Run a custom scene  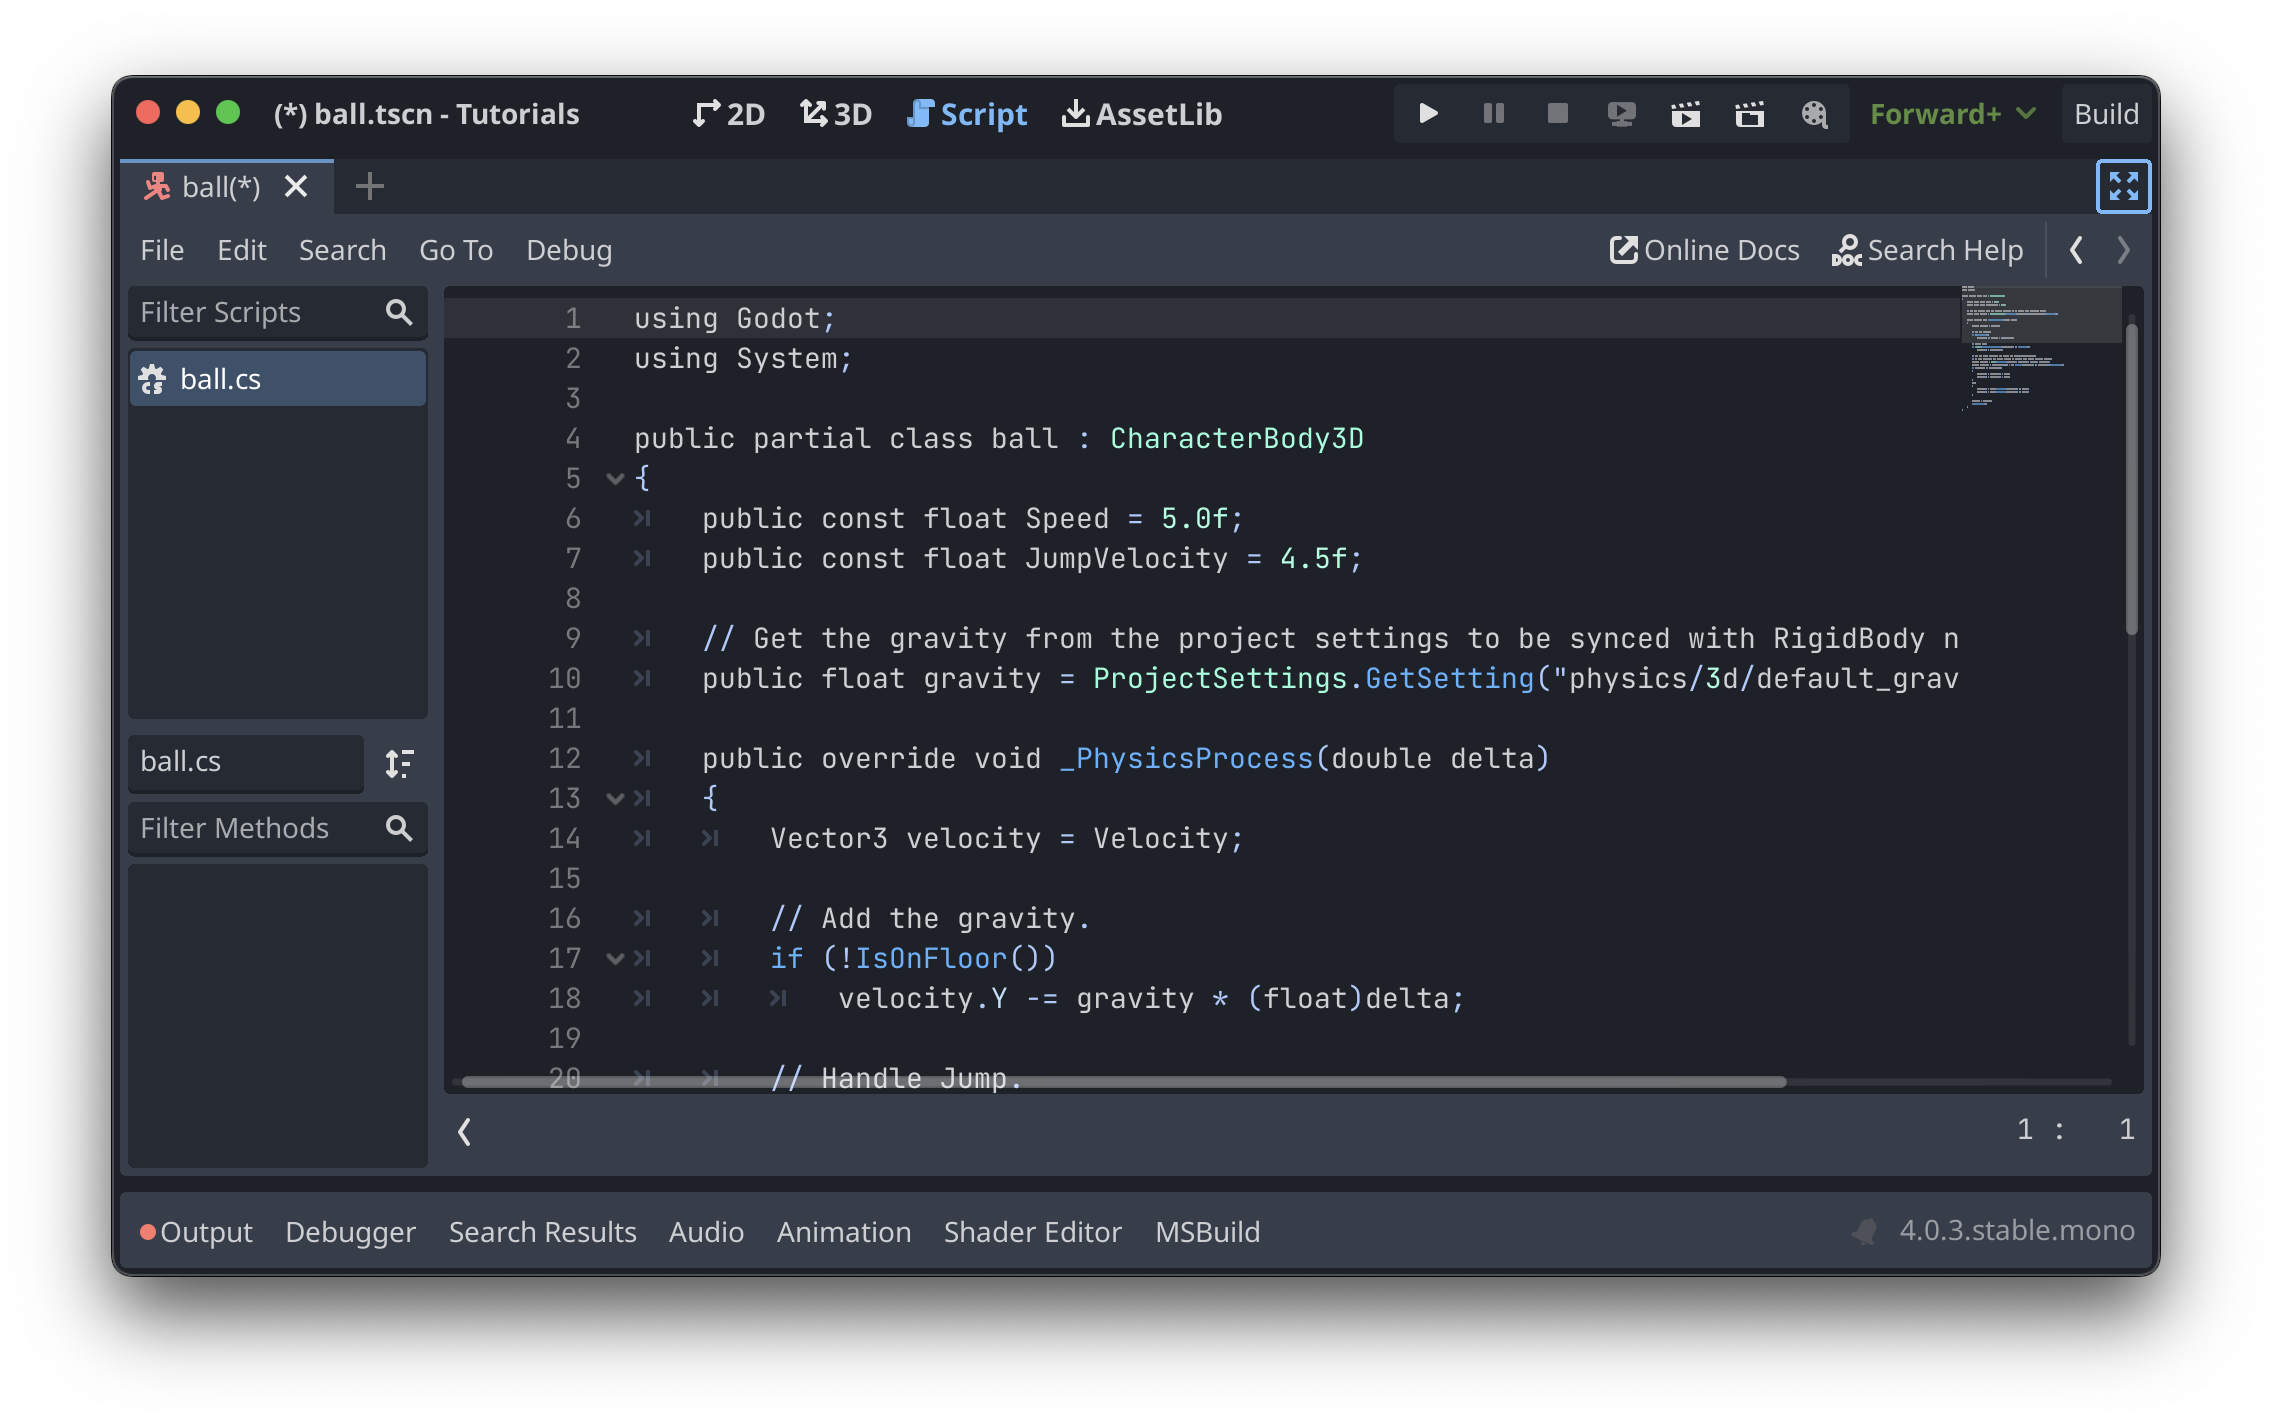1750,113
